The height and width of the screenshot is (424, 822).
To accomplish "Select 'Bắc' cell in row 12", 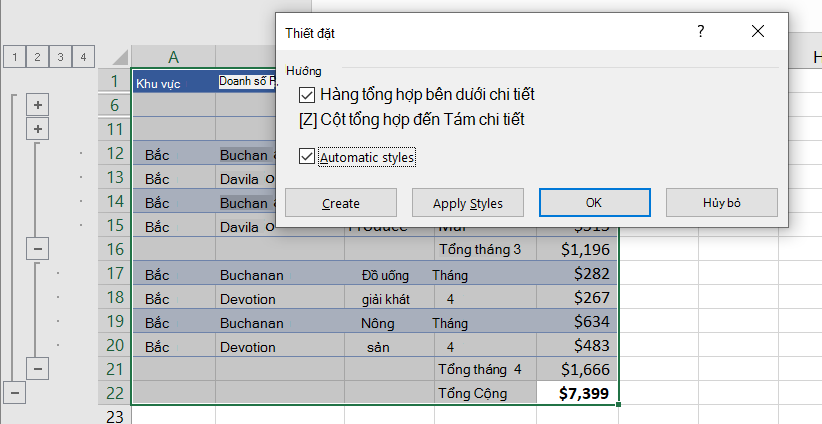I will click(174, 153).
